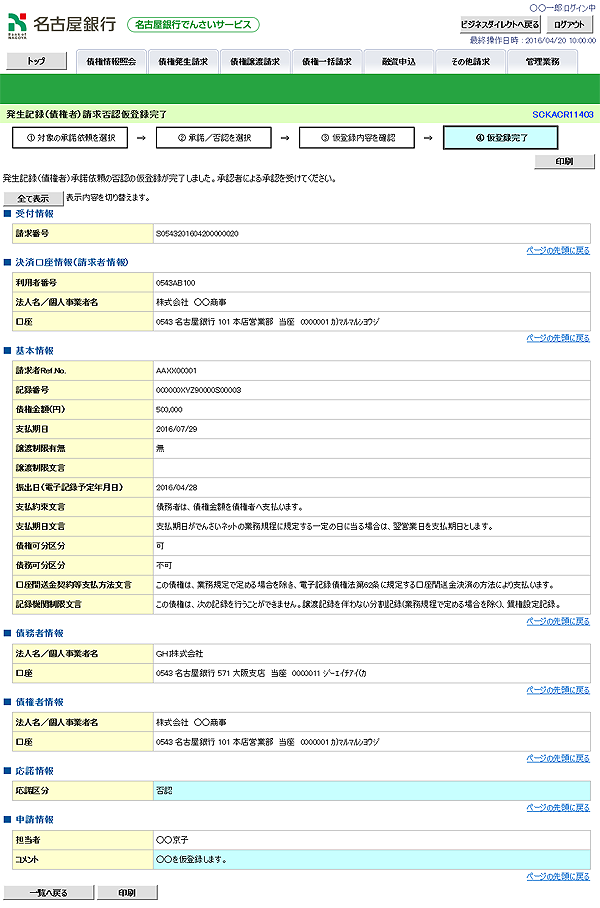Click the Ref No. value AAXX00001
Viewport: 600px width, 908px height.
(176, 371)
